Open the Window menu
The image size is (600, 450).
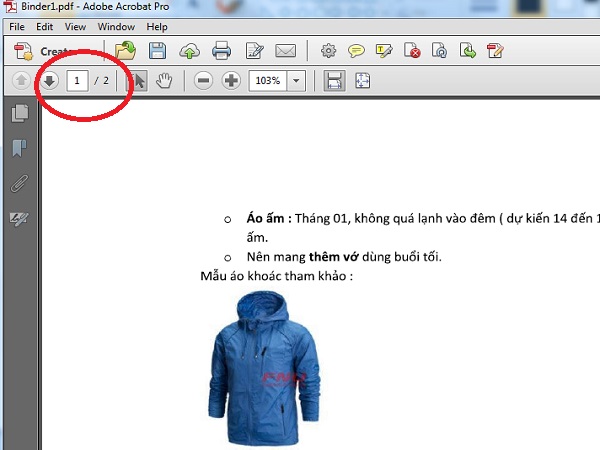[x=116, y=27]
